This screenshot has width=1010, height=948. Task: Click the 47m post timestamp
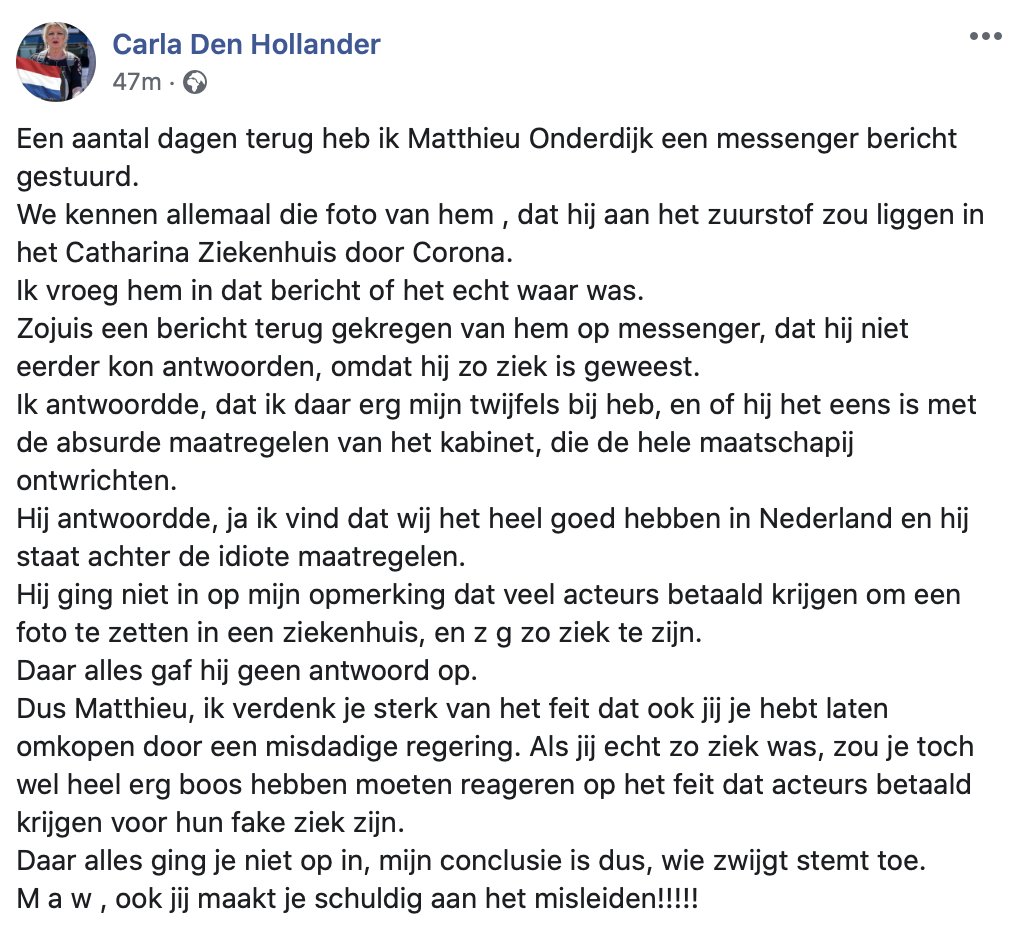[137, 82]
